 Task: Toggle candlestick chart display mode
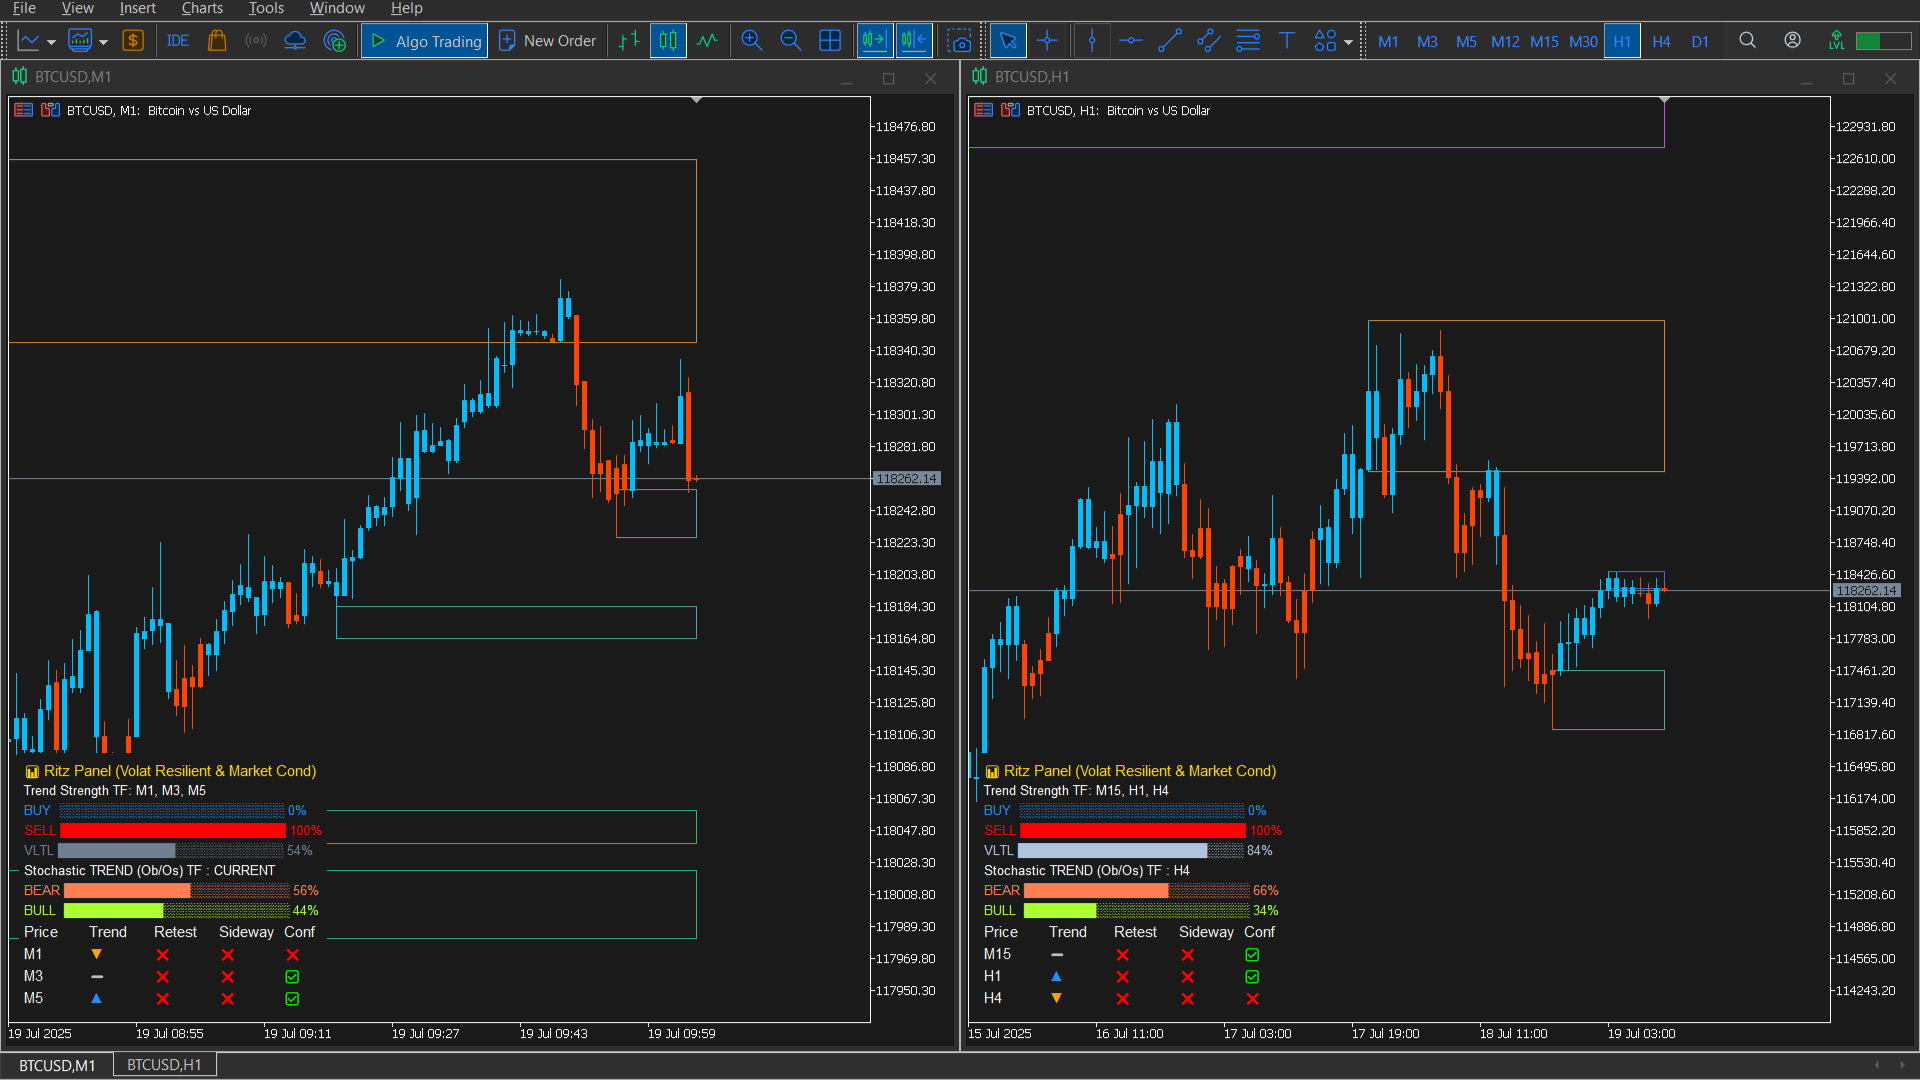668,41
